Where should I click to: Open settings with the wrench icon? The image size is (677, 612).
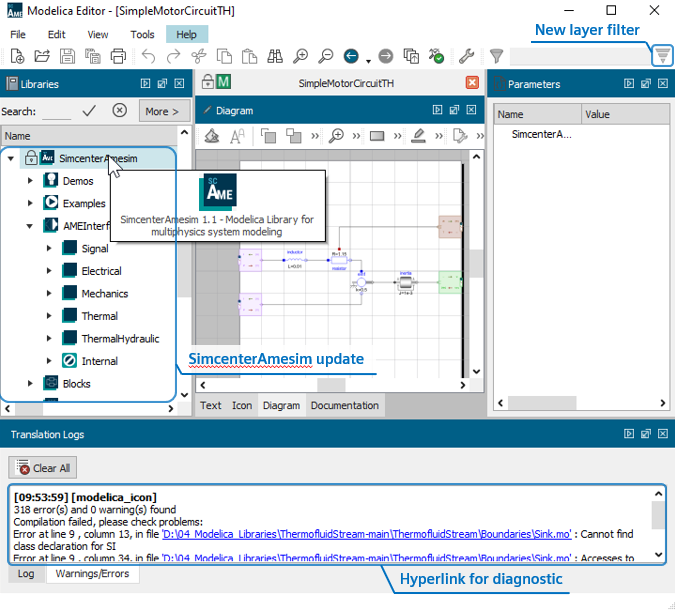[466, 56]
